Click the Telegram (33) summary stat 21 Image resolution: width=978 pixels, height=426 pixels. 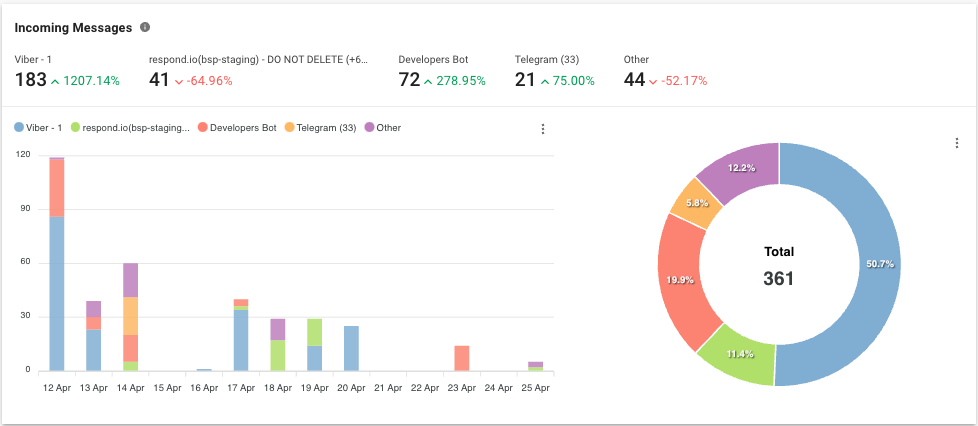coord(525,80)
